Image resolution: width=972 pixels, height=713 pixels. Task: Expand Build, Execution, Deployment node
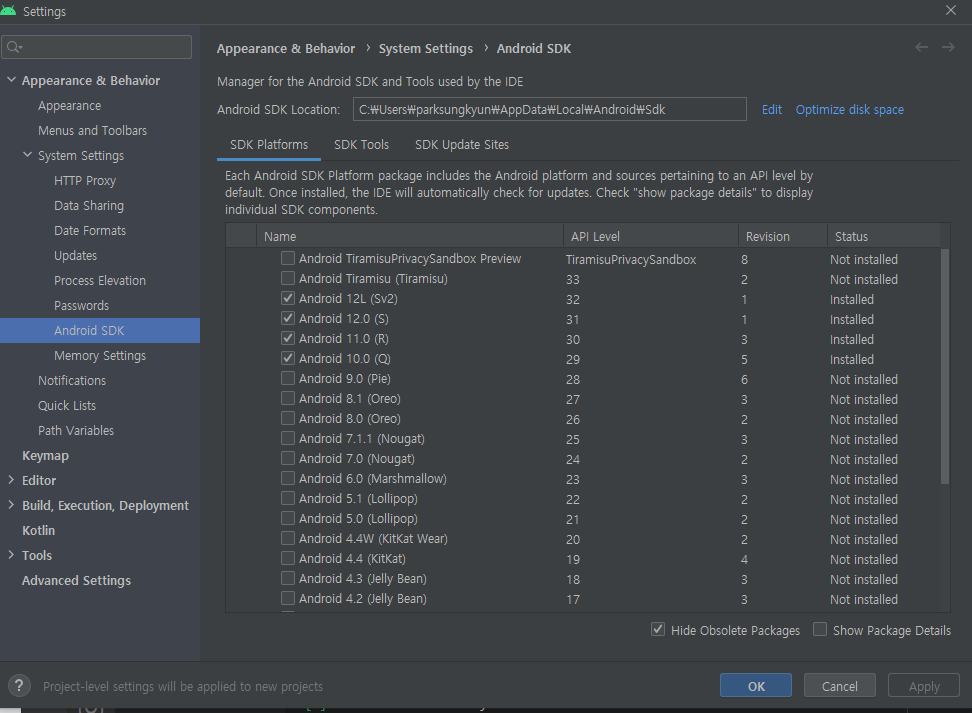(11, 505)
